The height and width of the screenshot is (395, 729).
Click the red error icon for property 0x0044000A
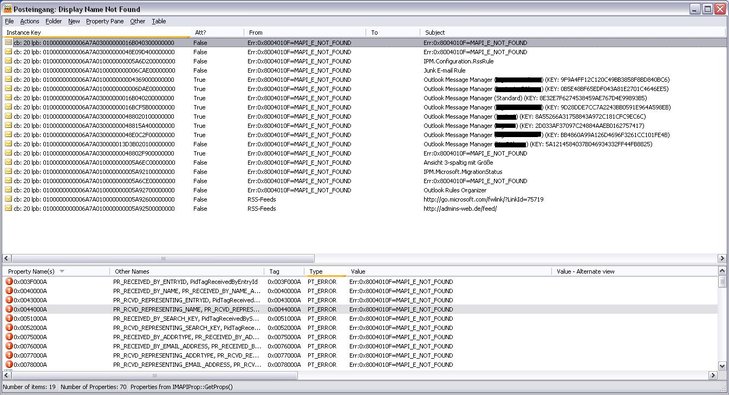pos(9,309)
